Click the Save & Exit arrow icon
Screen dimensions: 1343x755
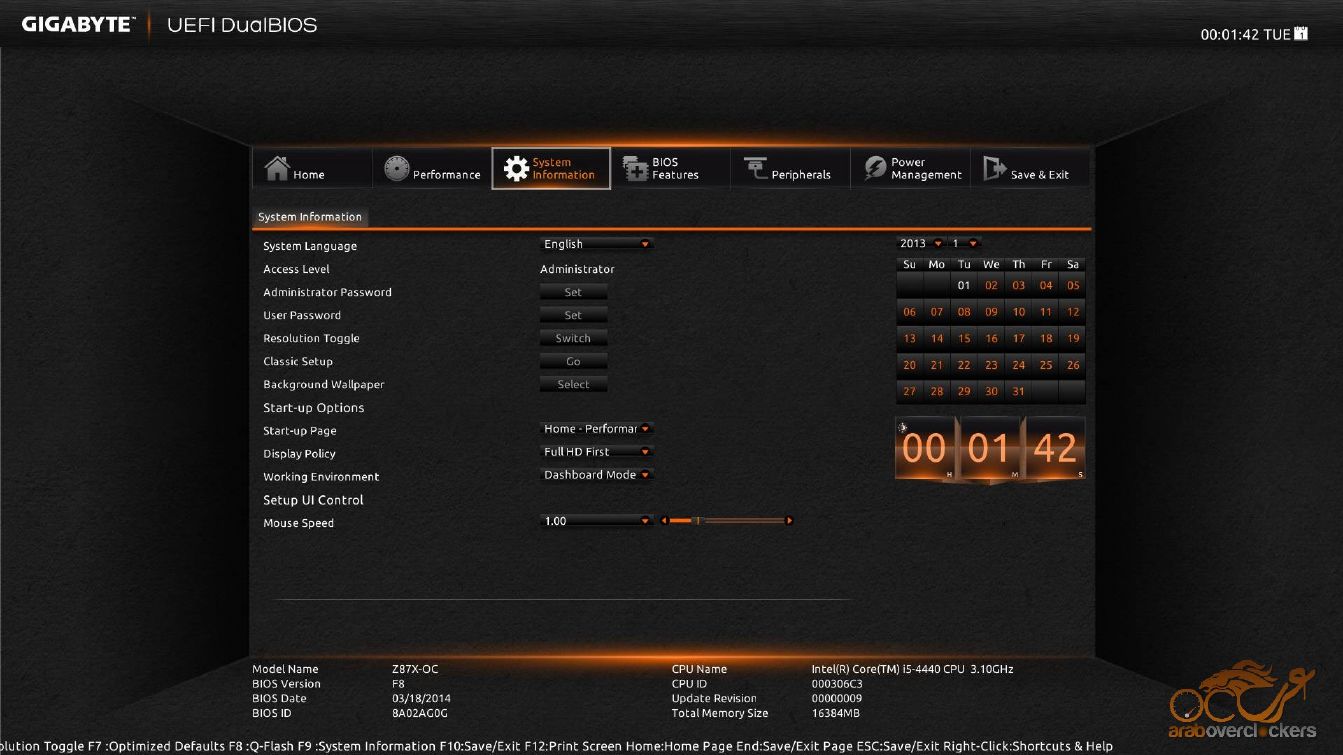point(994,169)
